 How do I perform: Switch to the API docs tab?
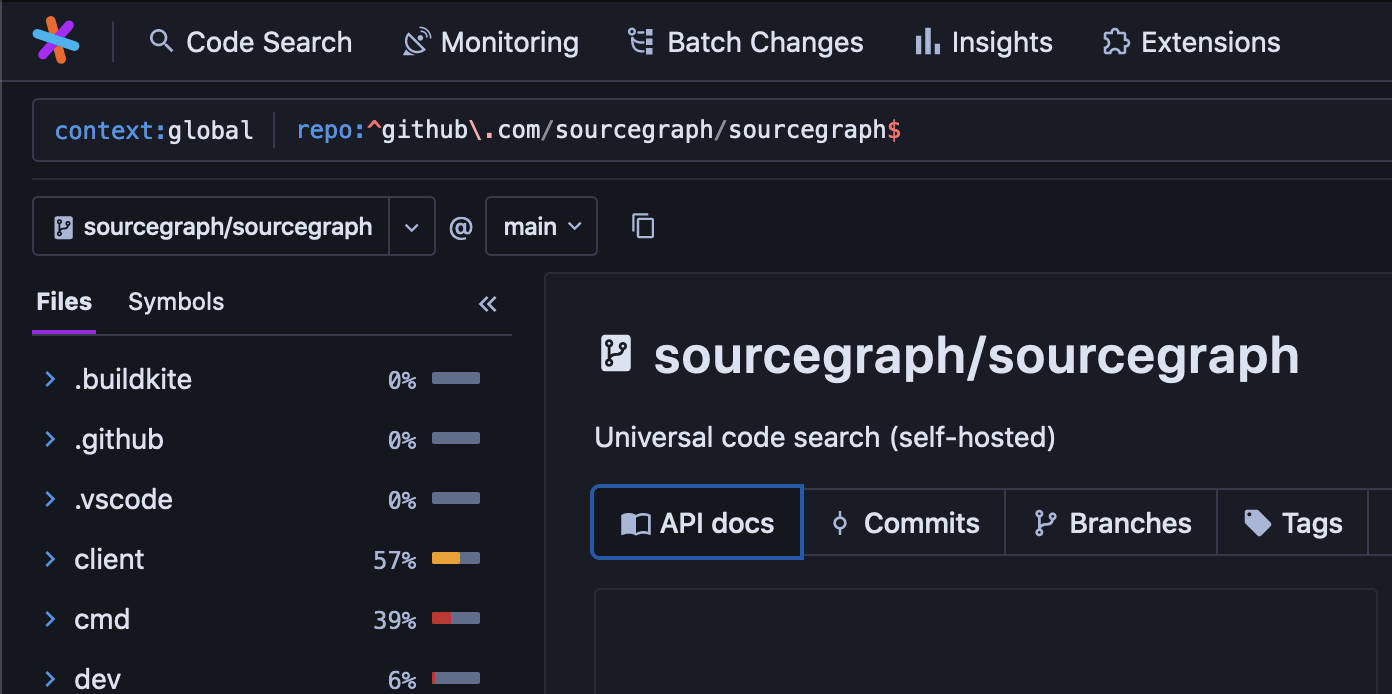(696, 522)
